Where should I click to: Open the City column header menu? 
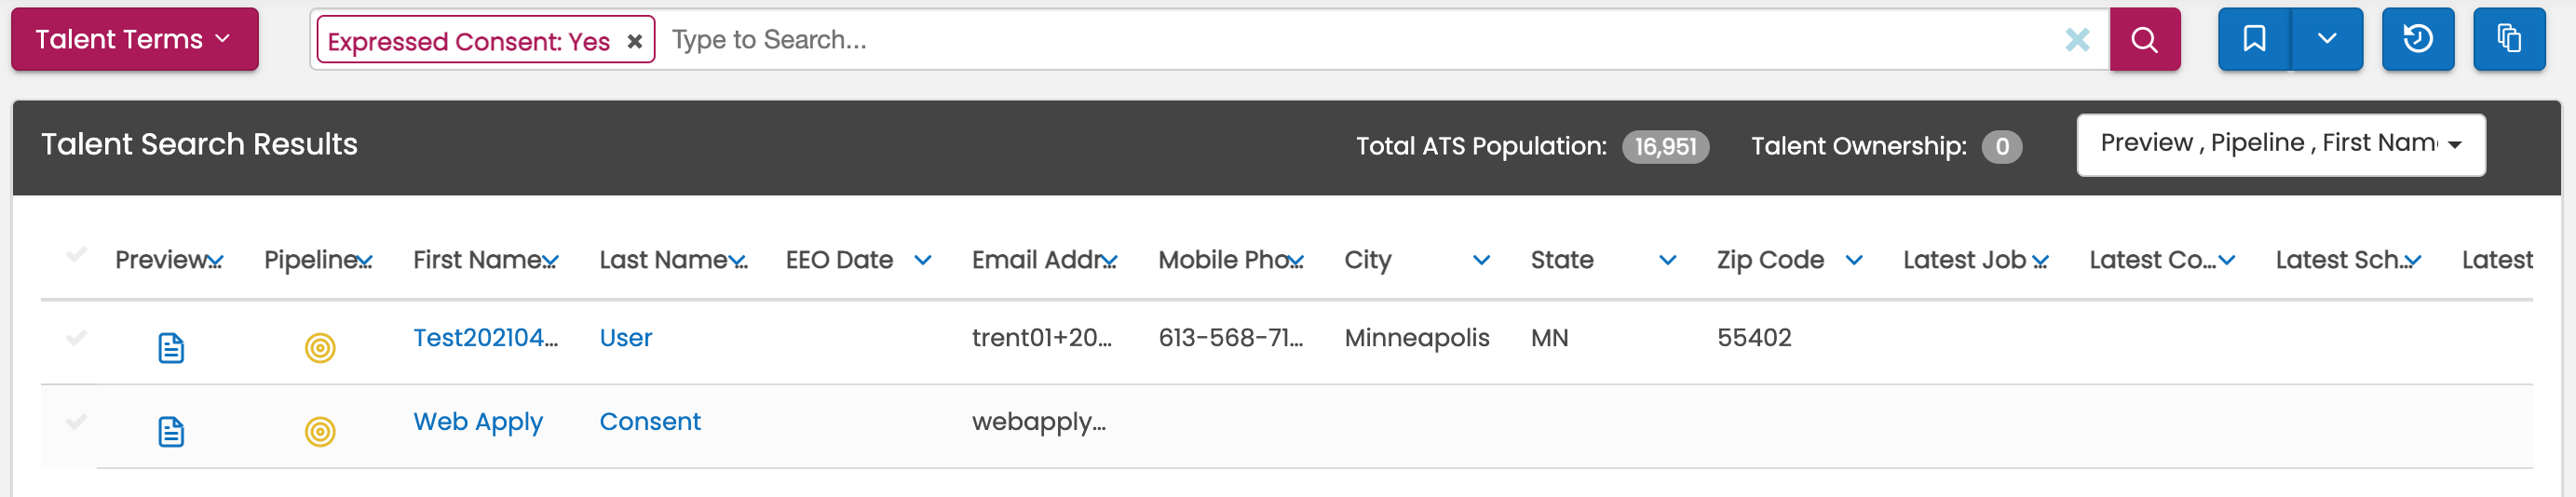(x=1481, y=261)
